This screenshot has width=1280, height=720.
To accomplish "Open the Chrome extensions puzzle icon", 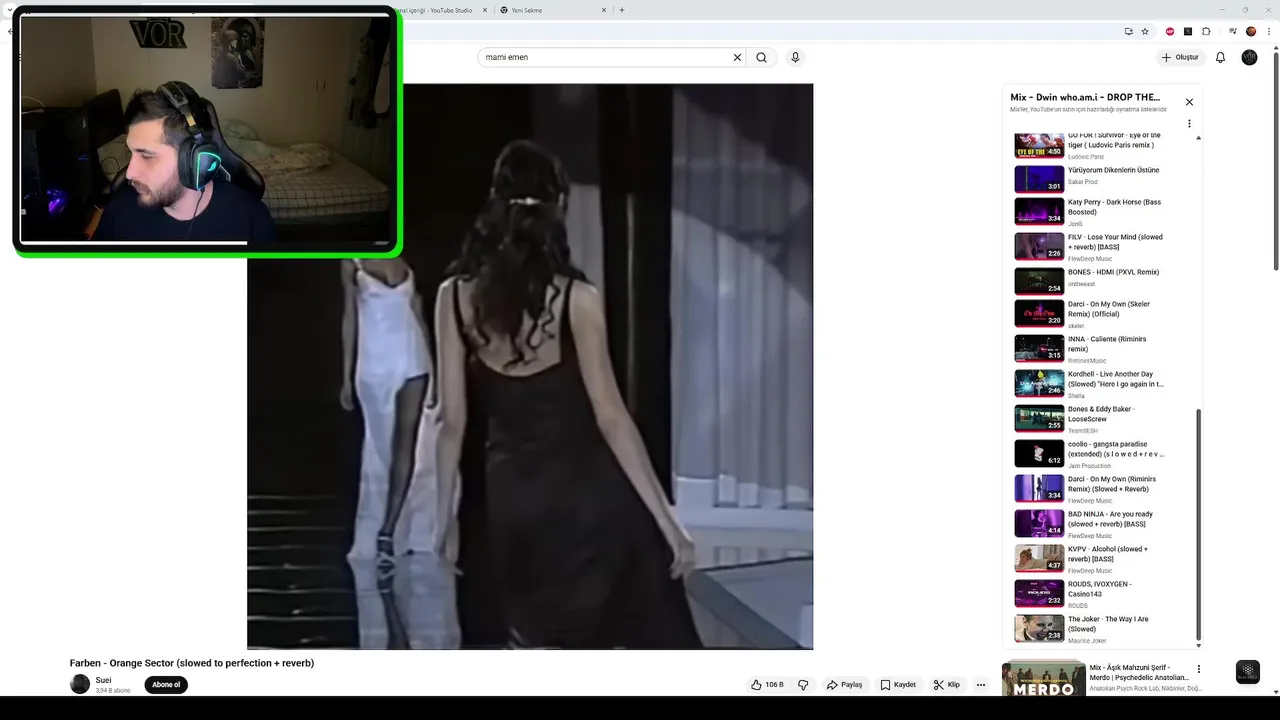I will coord(1206,31).
